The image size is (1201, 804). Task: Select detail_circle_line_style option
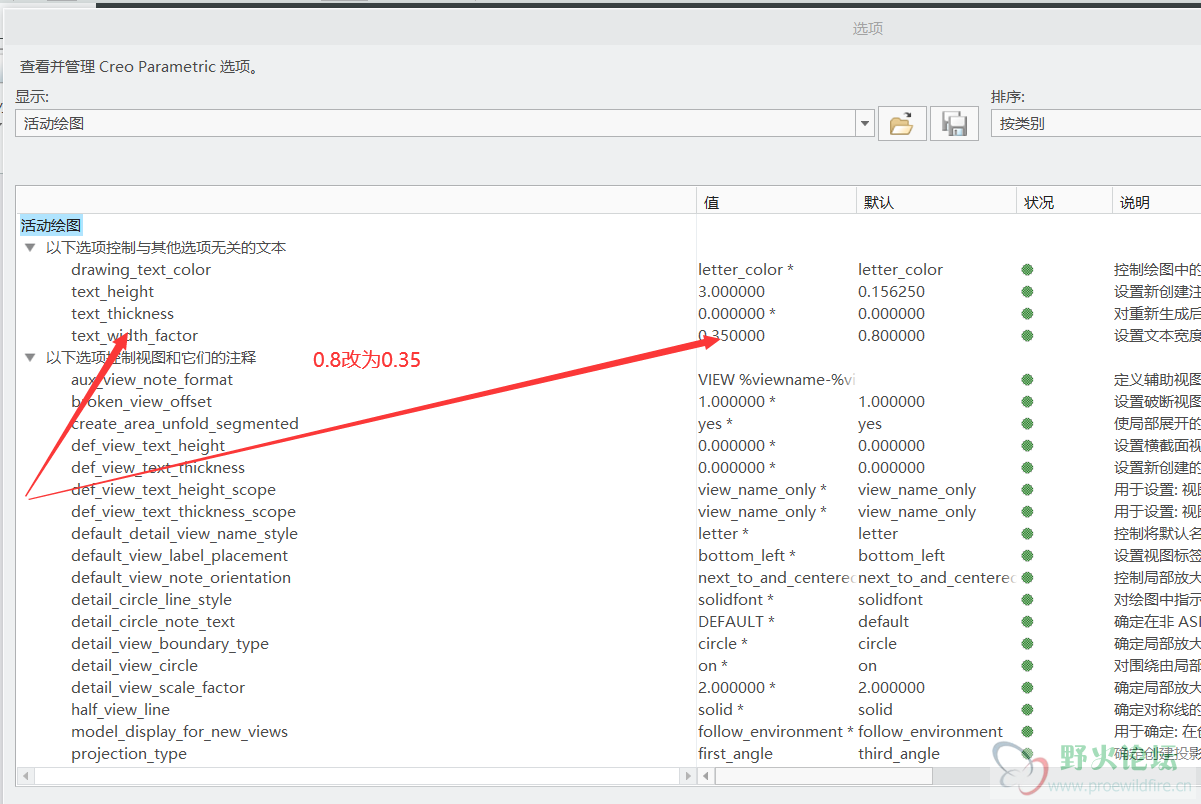tap(151, 600)
